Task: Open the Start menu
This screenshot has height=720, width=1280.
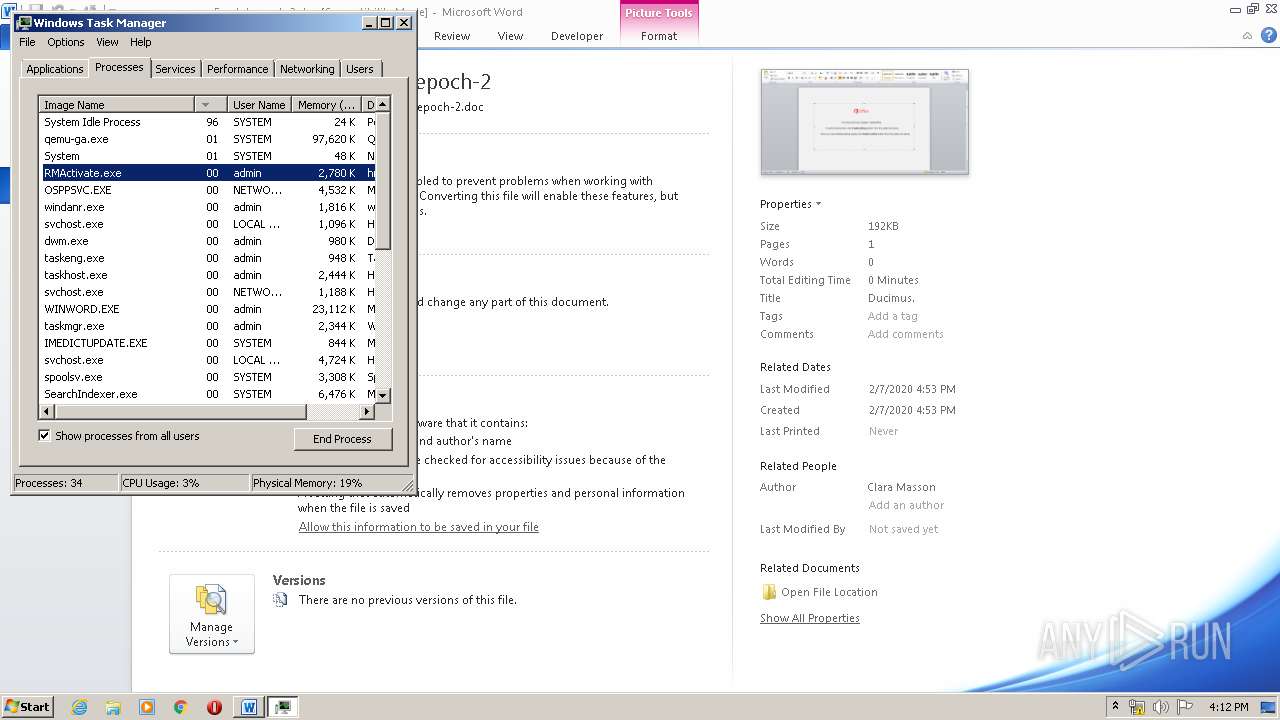Action: click(x=27, y=707)
